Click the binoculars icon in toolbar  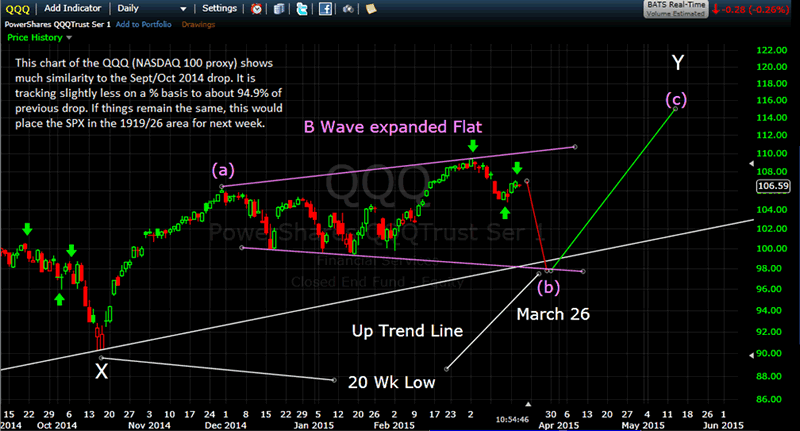(348, 9)
